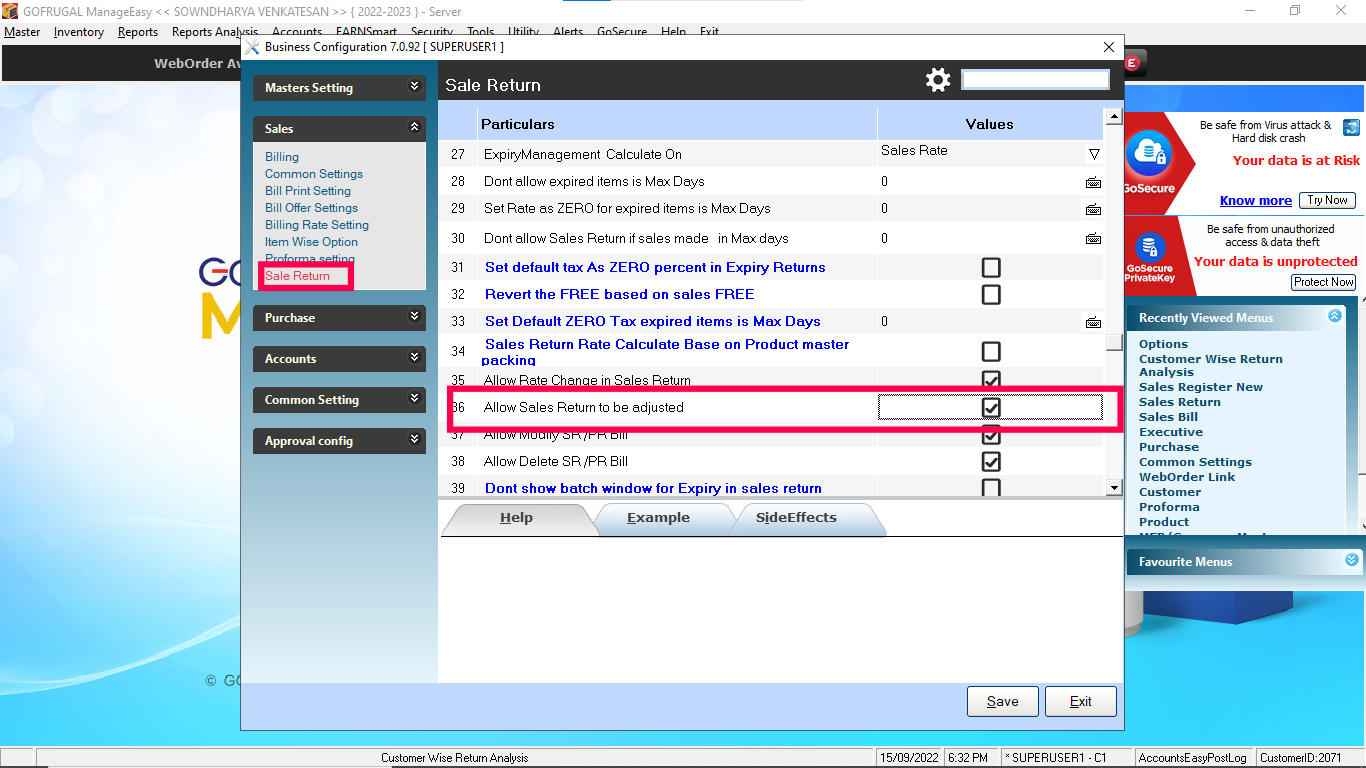Viewport: 1366px width, 768px height.
Task: Focus the search field in Sale Return header
Action: click(x=1035, y=80)
